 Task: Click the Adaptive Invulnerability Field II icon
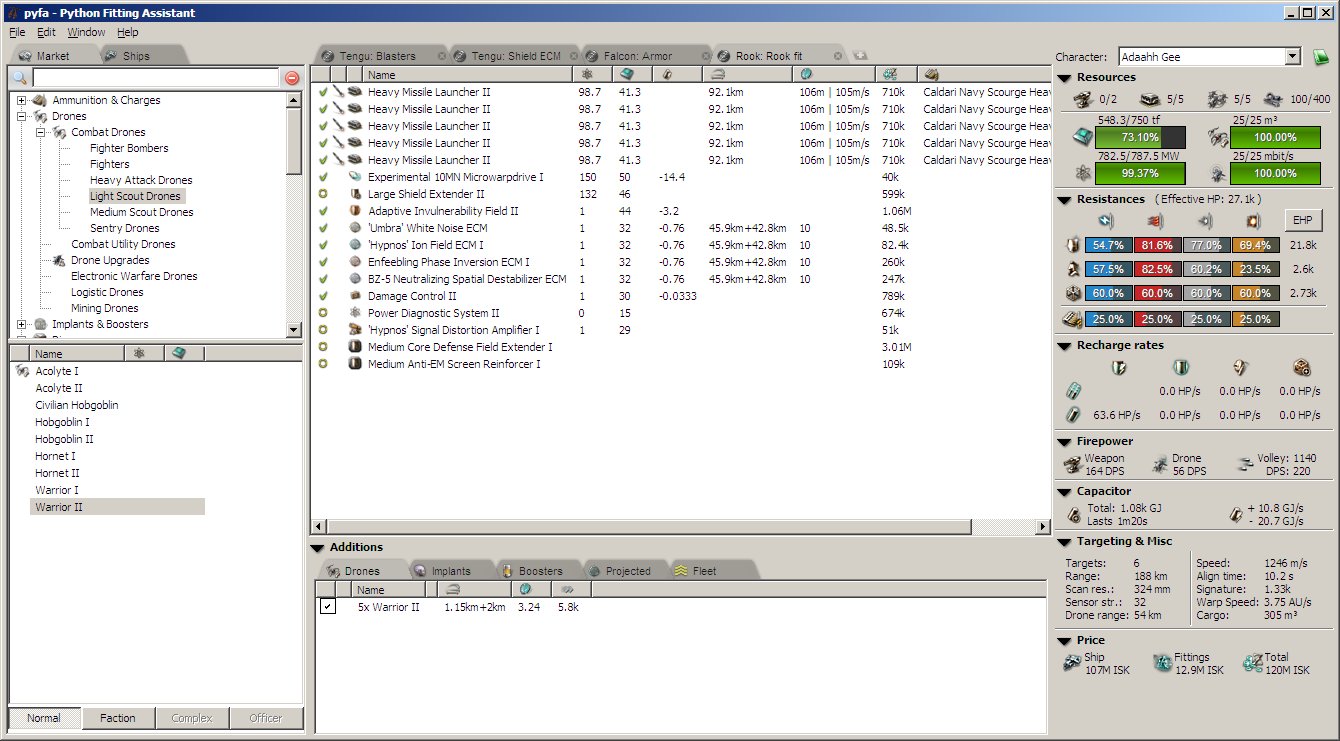click(355, 211)
